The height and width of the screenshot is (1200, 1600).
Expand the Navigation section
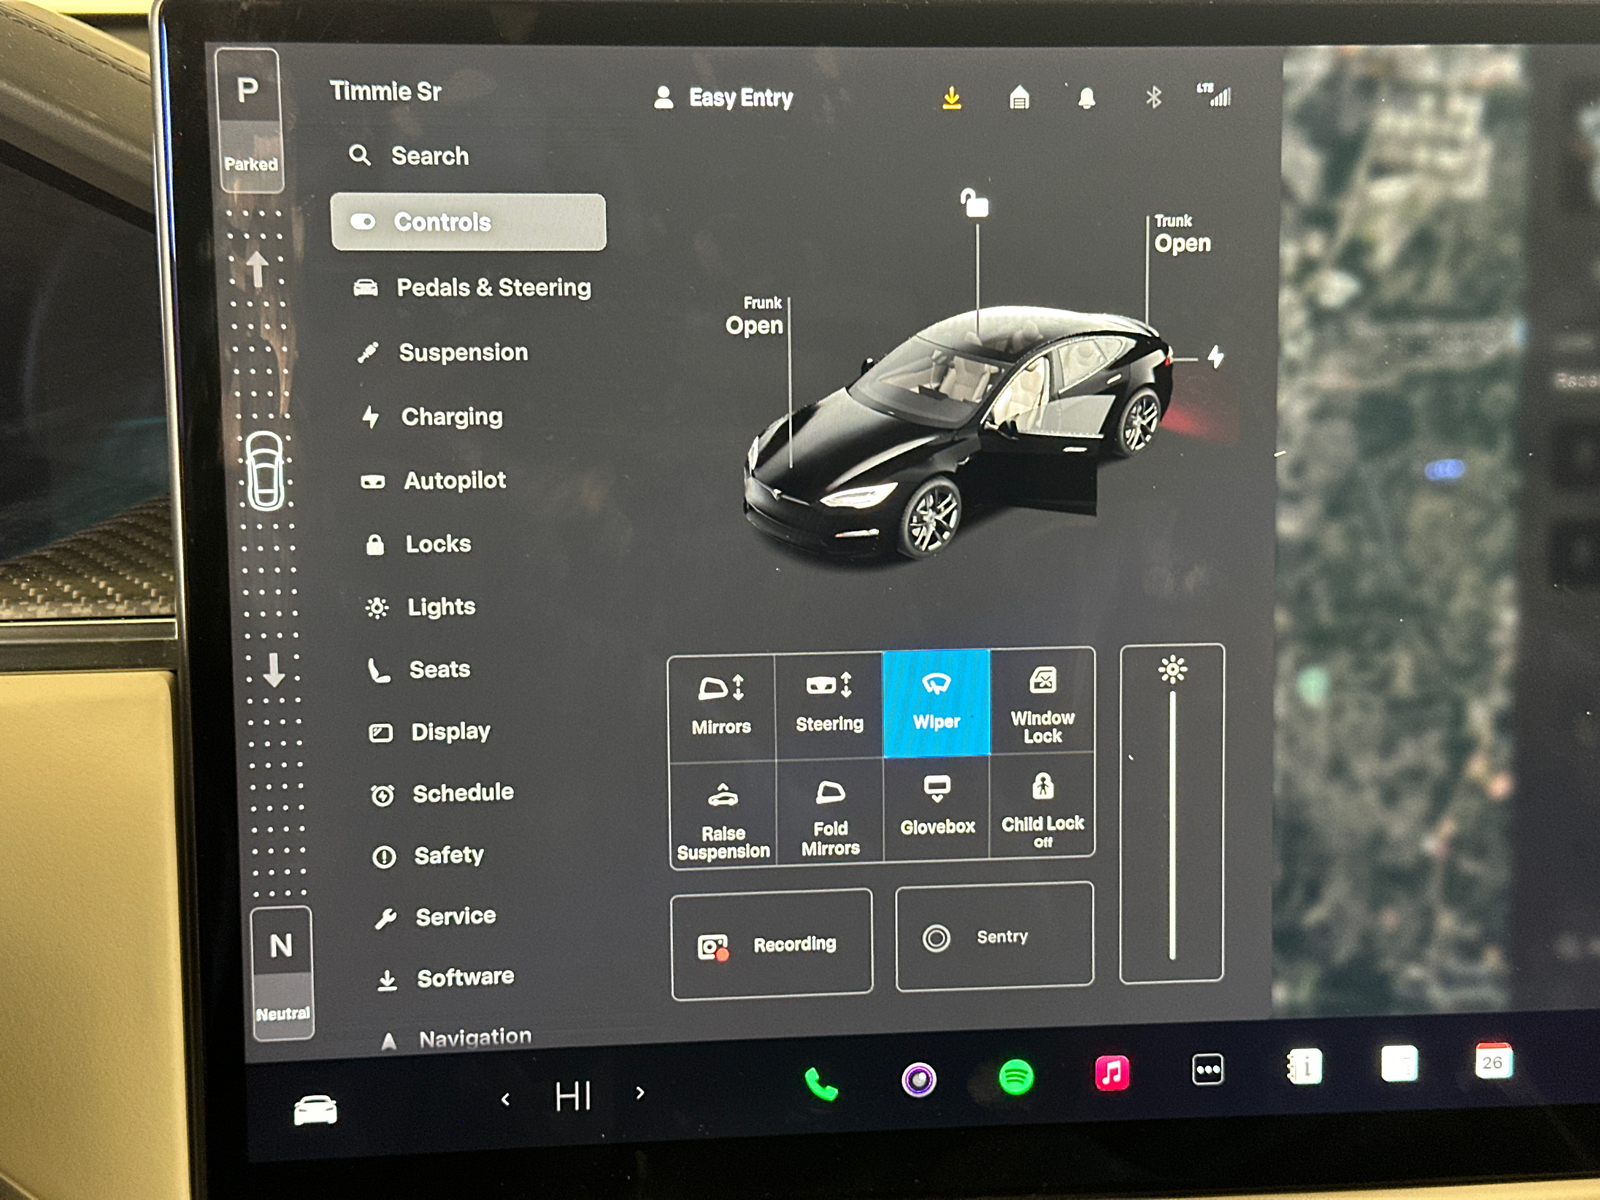pyautogui.click(x=472, y=1036)
